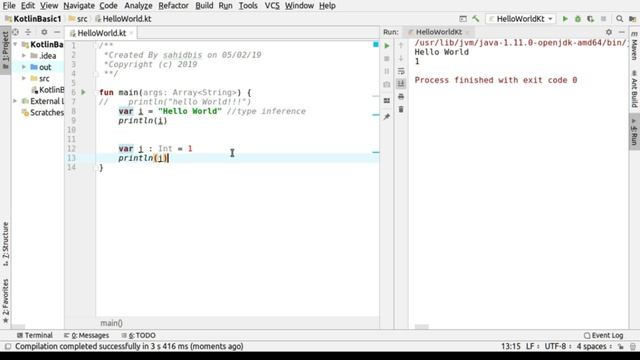The width and height of the screenshot is (640, 360).
Task: Expand the .idea folder
Action: (24, 56)
